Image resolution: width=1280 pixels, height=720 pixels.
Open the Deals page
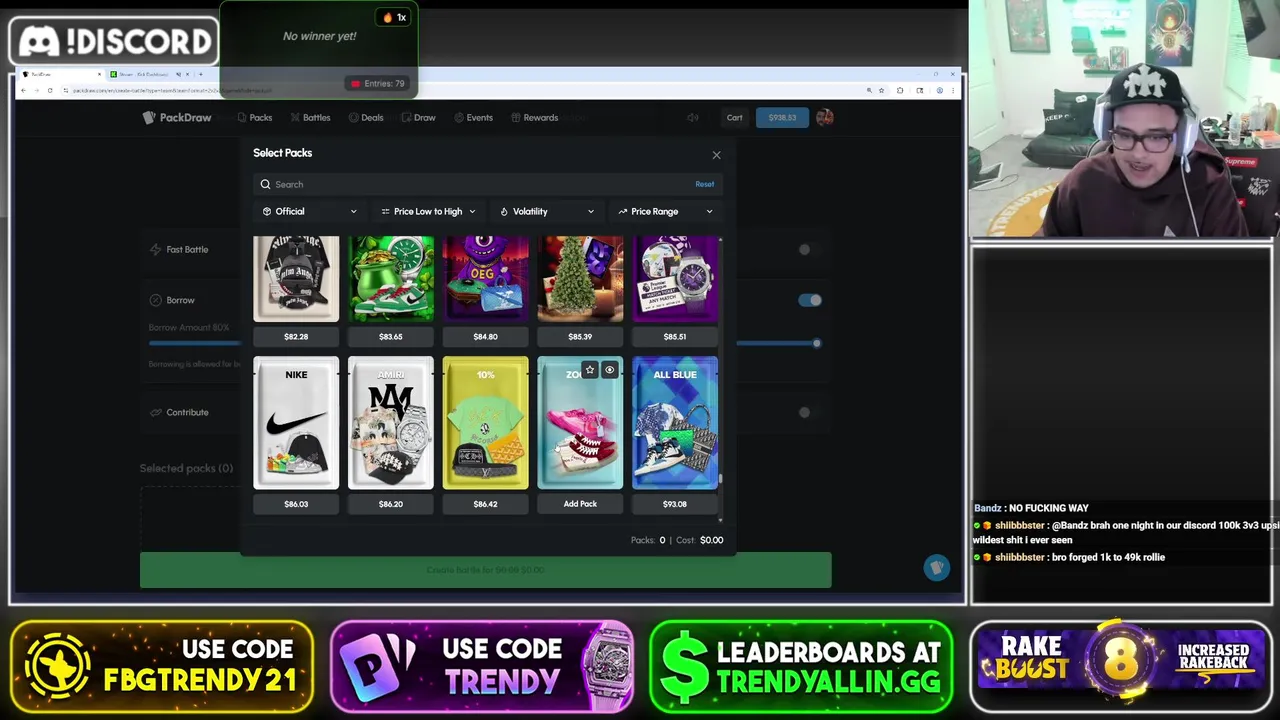tap(366, 118)
